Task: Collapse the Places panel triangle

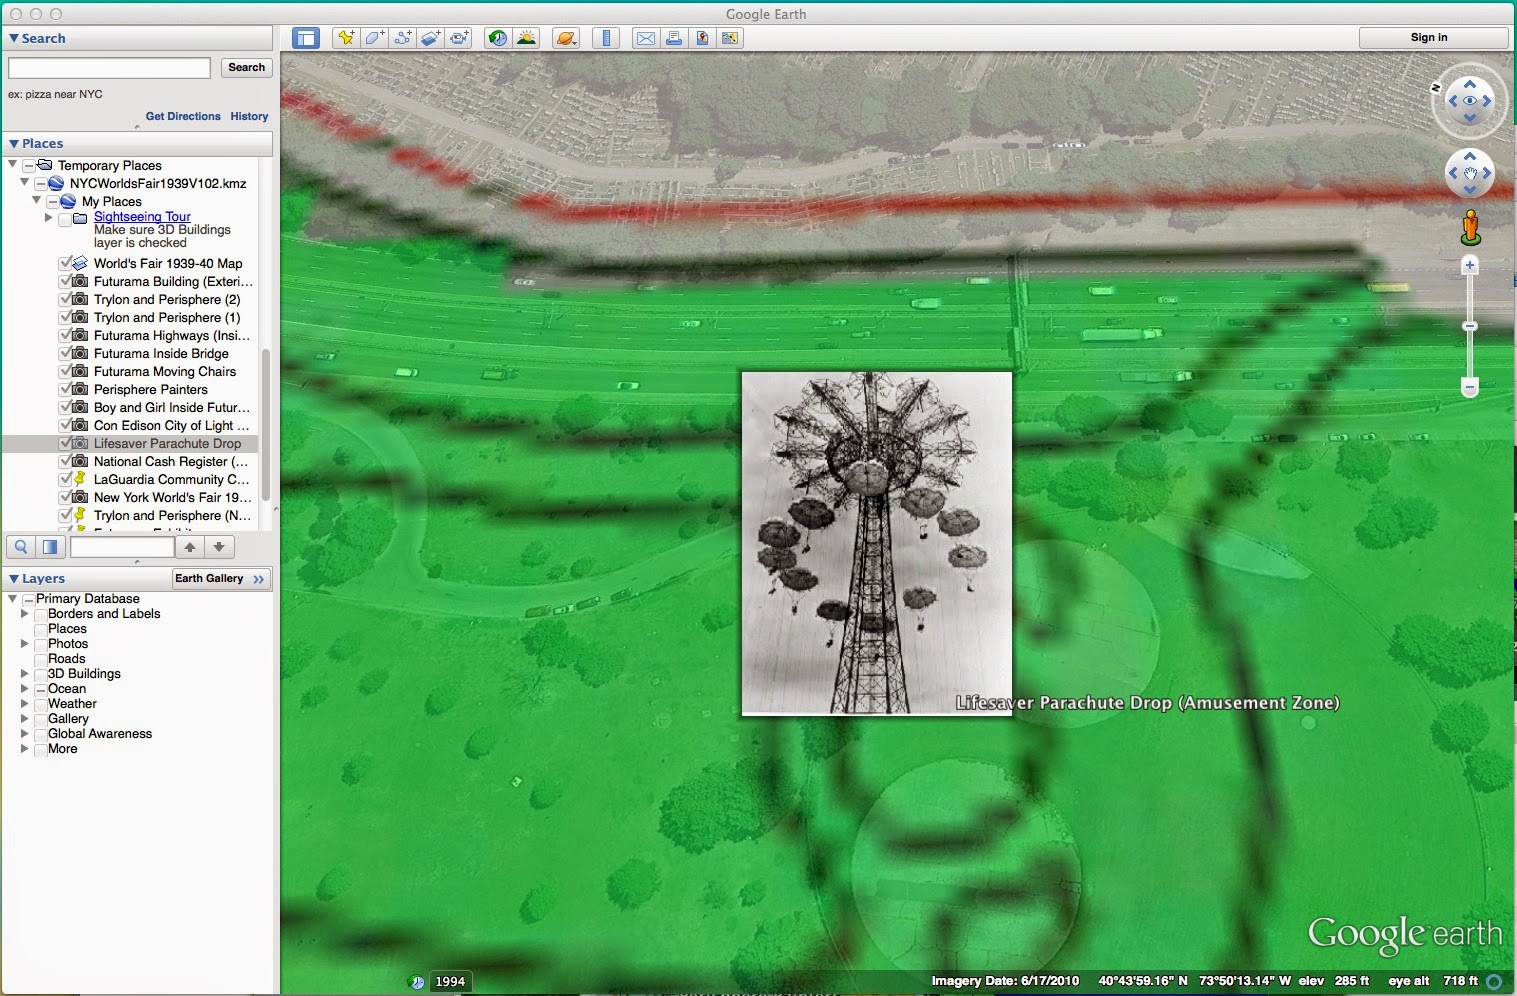Action: pos(14,143)
